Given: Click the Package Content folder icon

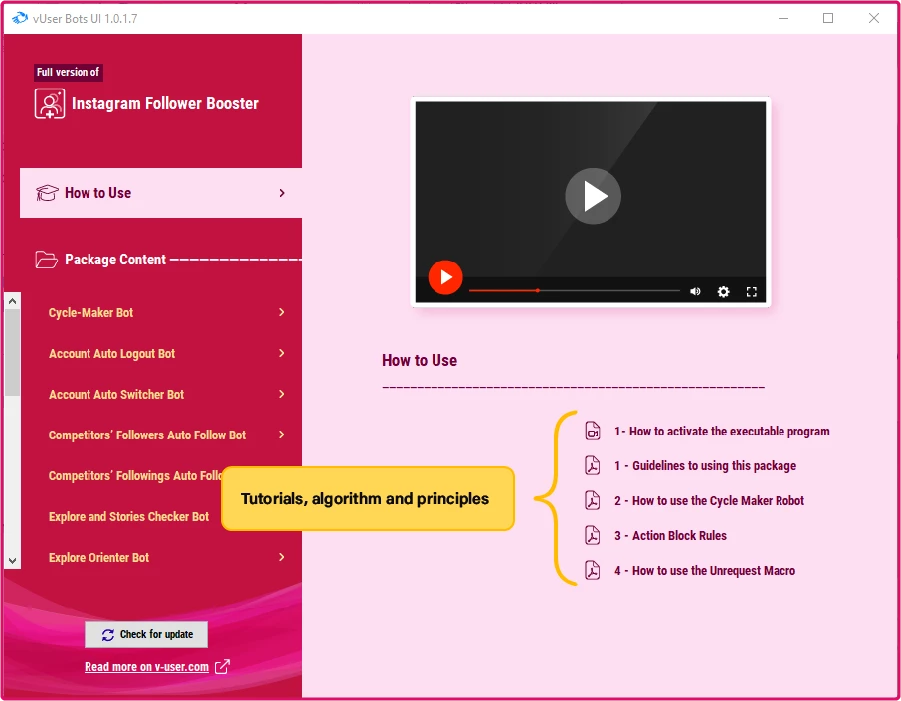Looking at the screenshot, I should pos(47,260).
